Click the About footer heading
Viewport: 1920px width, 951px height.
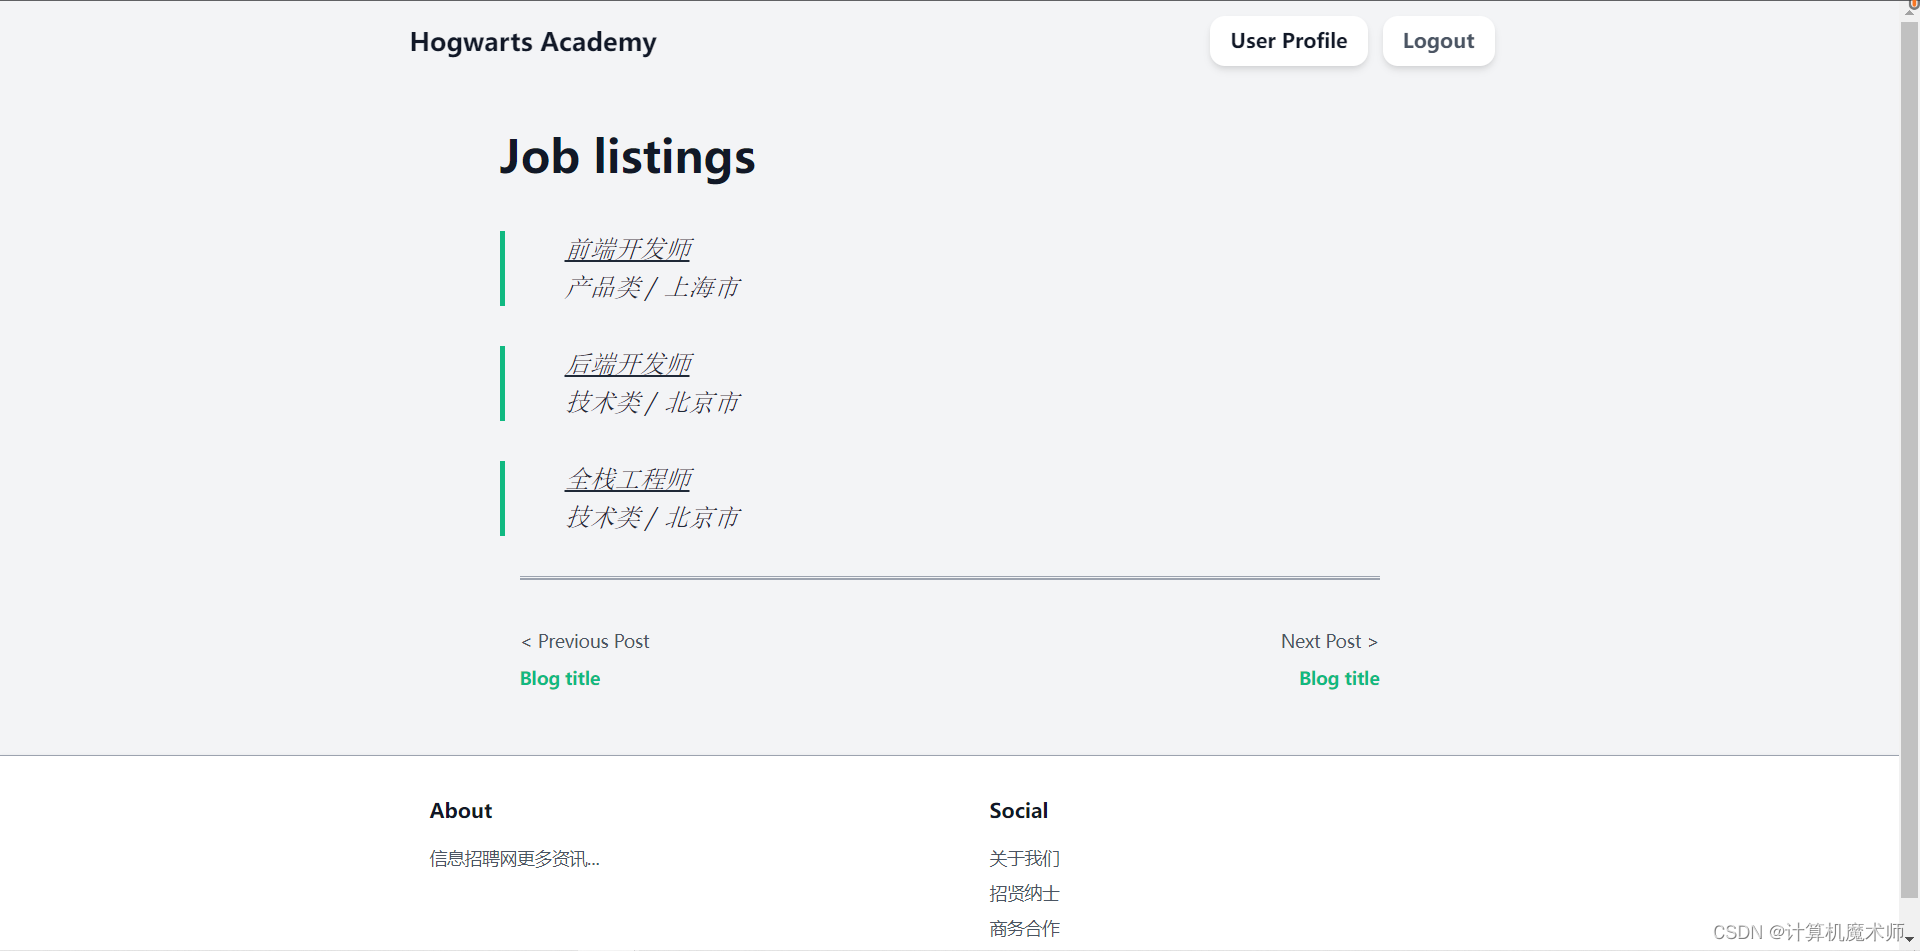click(461, 811)
